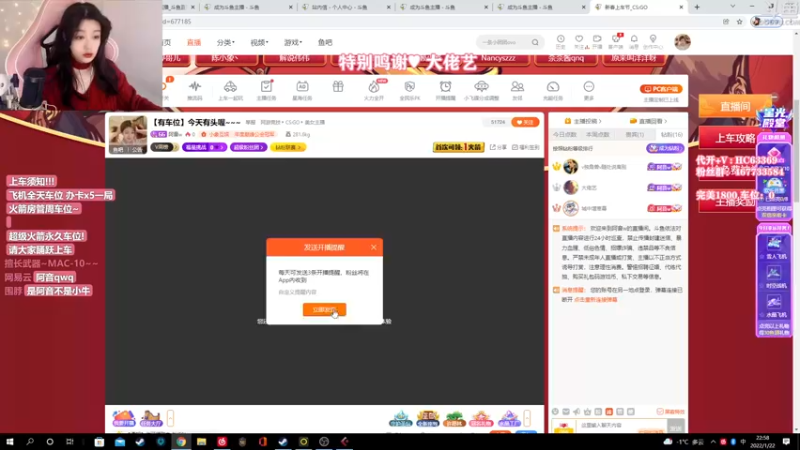The height and width of the screenshot is (450, 800).
Task: Expand the 游戏 dropdown in navigation
Action: [x=293, y=42]
